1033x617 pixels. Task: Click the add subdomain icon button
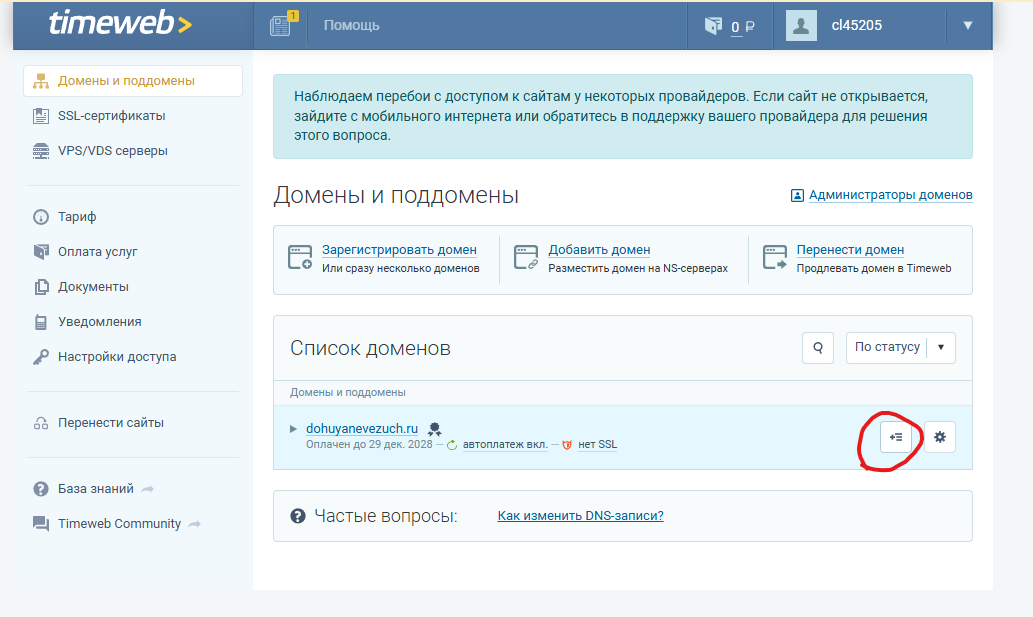pyautogui.click(x=896, y=437)
